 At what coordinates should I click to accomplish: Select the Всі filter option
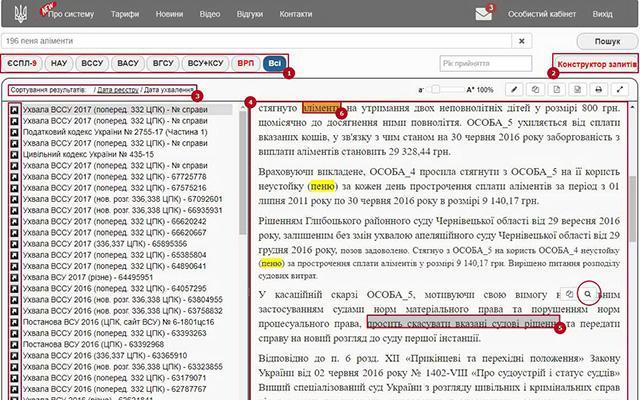(272, 63)
